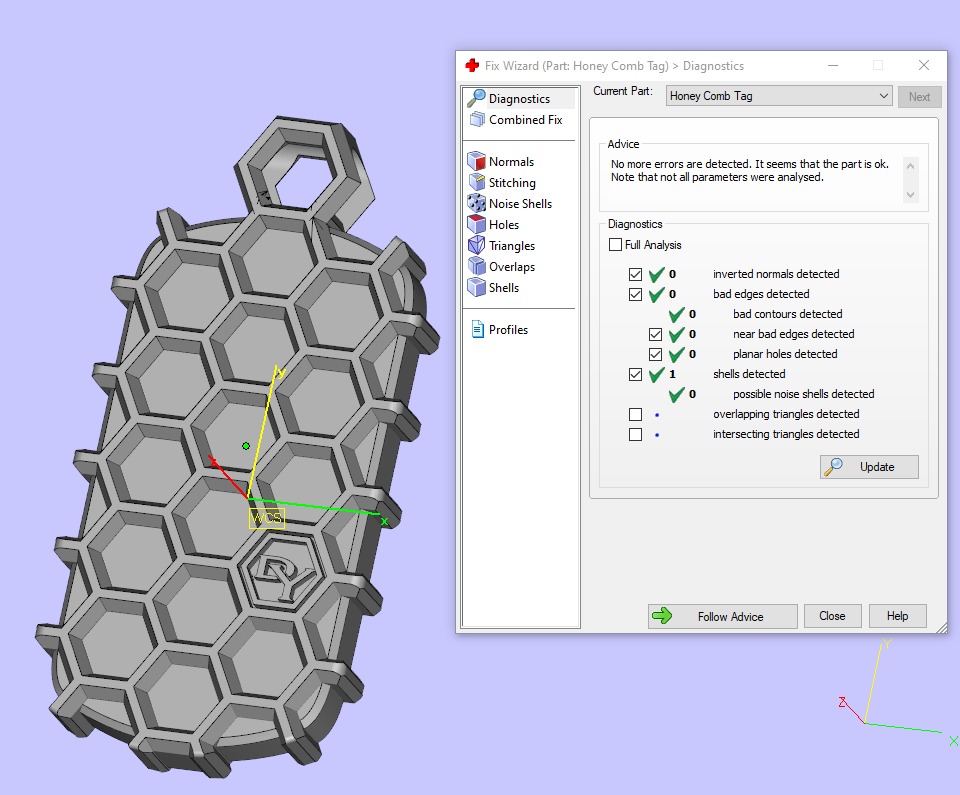Toggle planar holes detected checkbox

pyautogui.click(x=656, y=354)
